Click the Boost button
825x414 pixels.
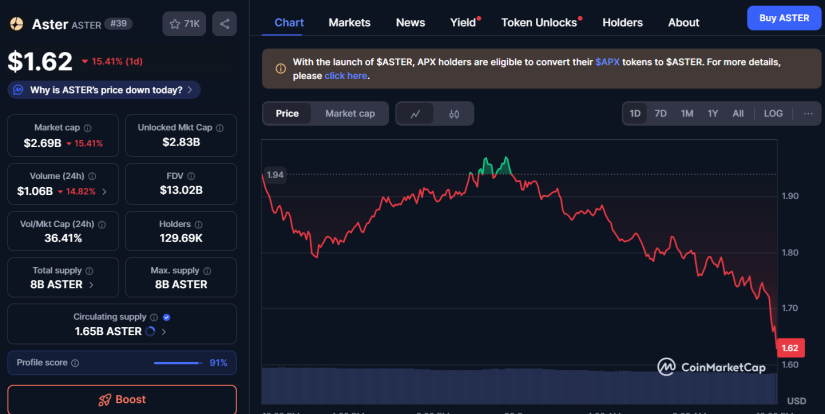point(122,399)
